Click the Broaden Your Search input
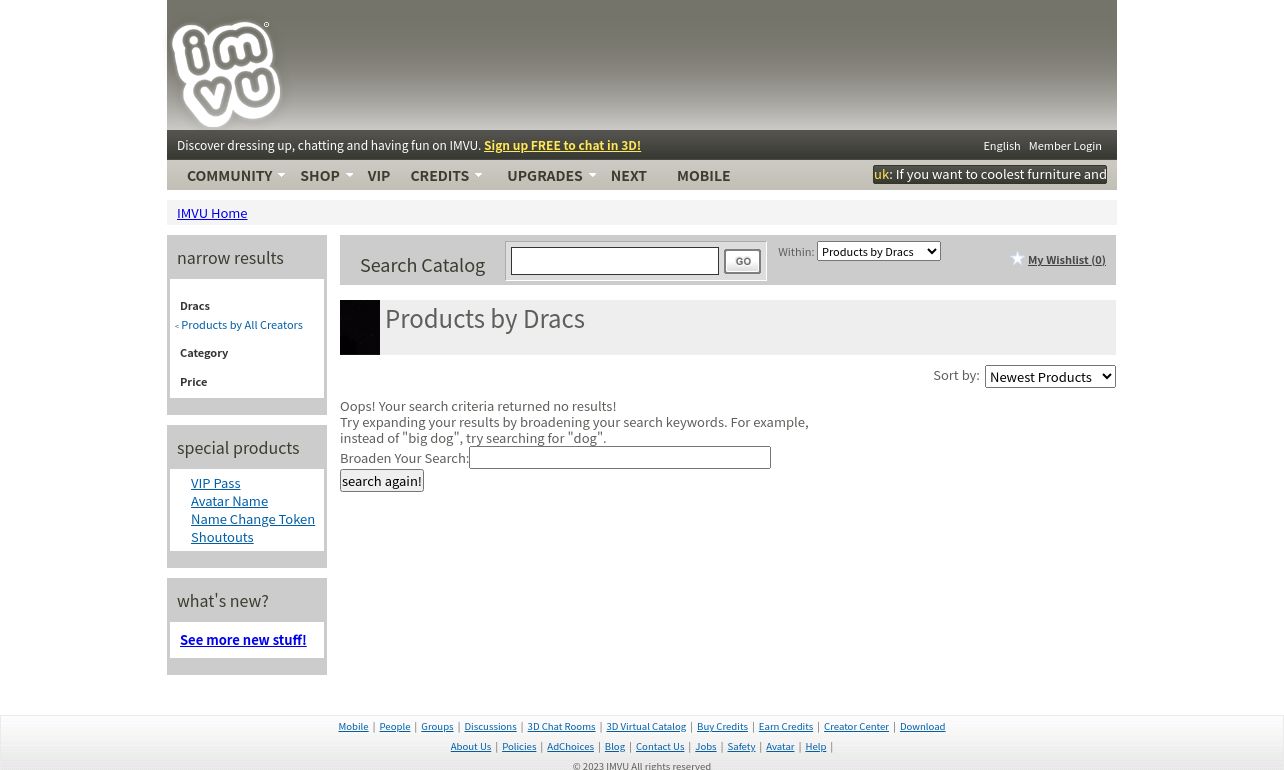This screenshot has width=1284, height=770. [x=620, y=457]
